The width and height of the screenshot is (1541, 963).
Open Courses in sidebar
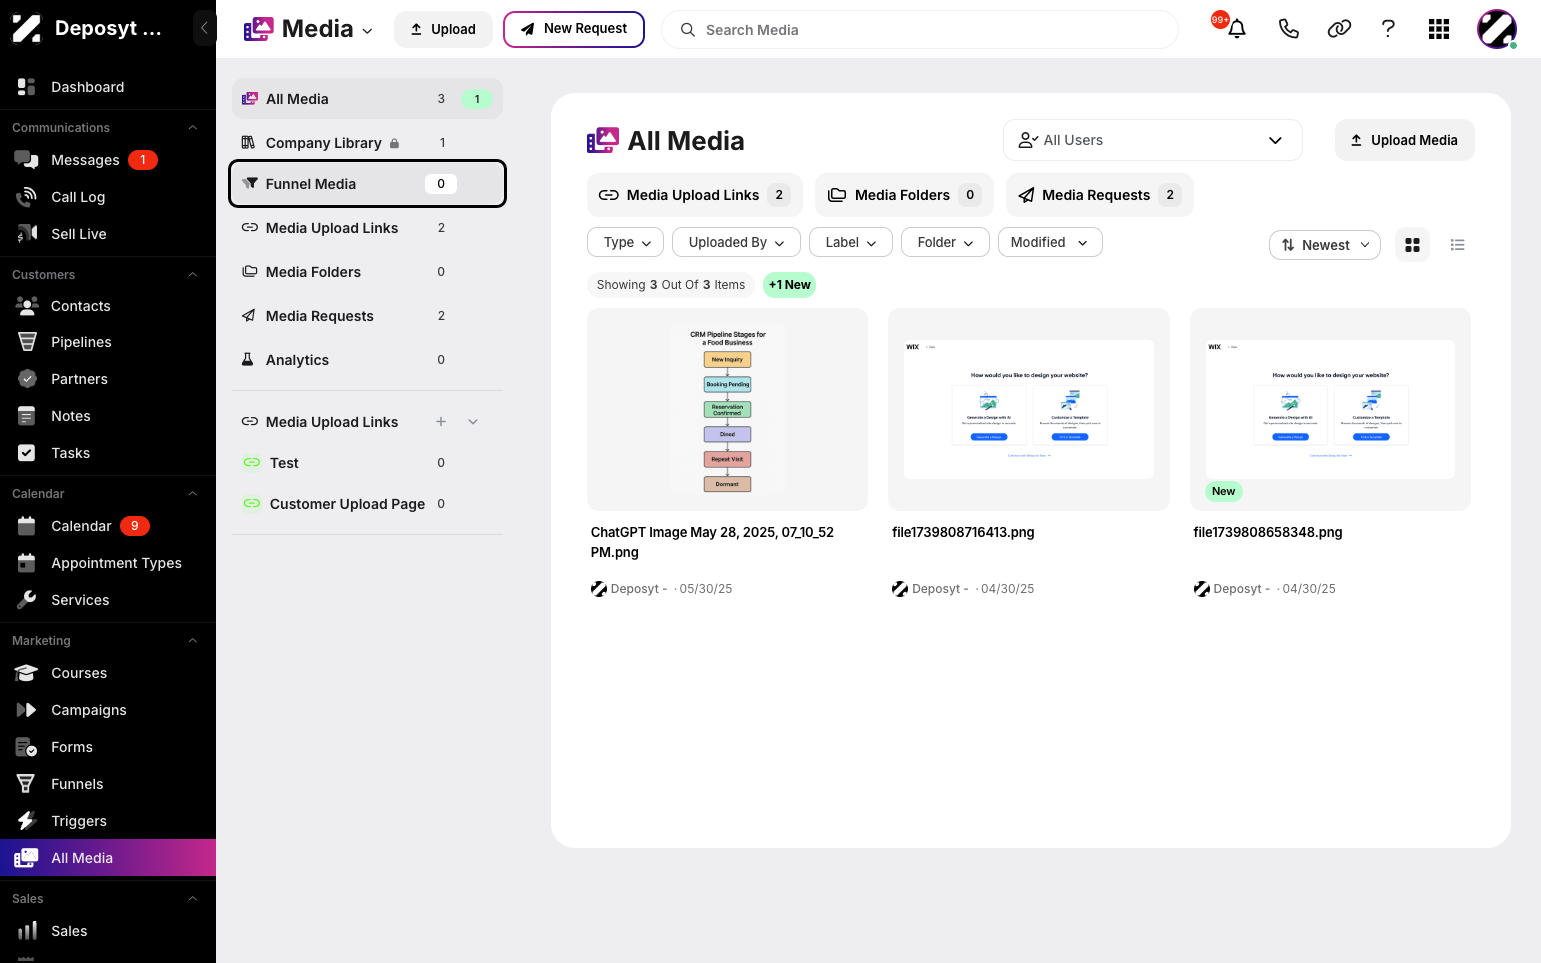[x=108, y=673]
